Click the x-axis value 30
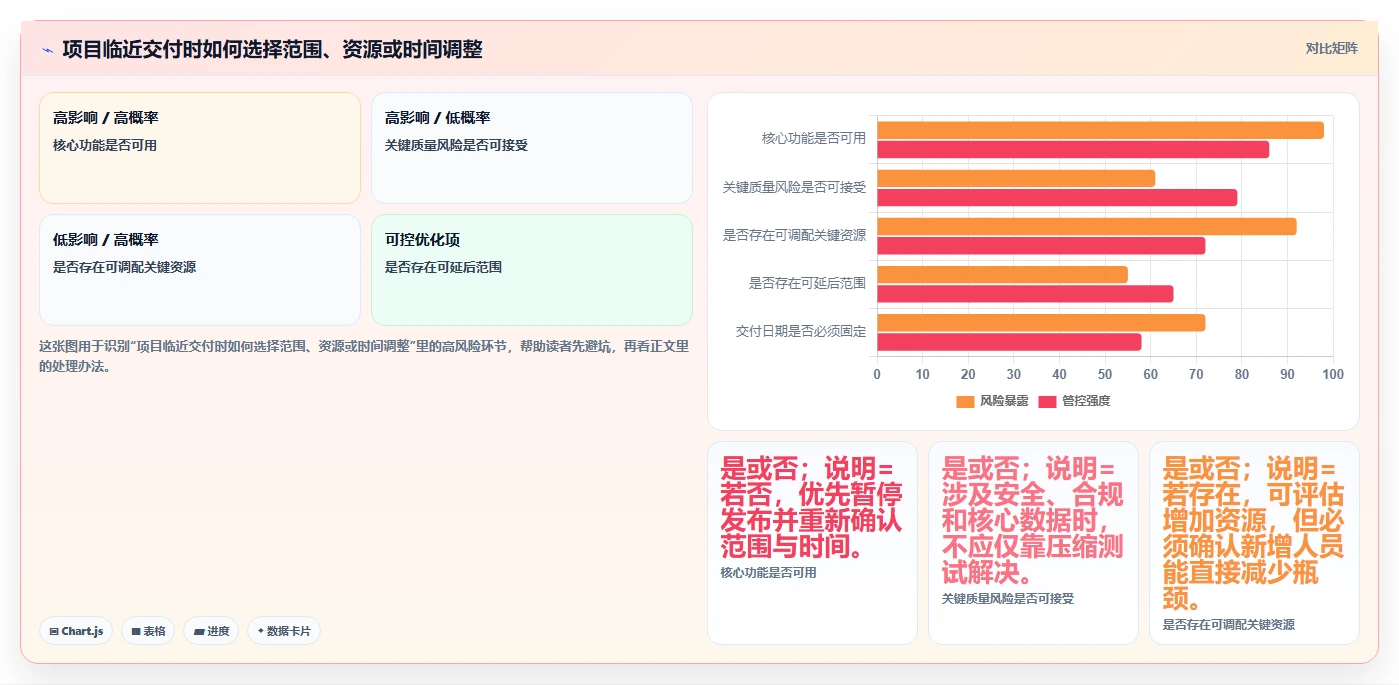Screen dimensions: 1399x685 [1014, 374]
